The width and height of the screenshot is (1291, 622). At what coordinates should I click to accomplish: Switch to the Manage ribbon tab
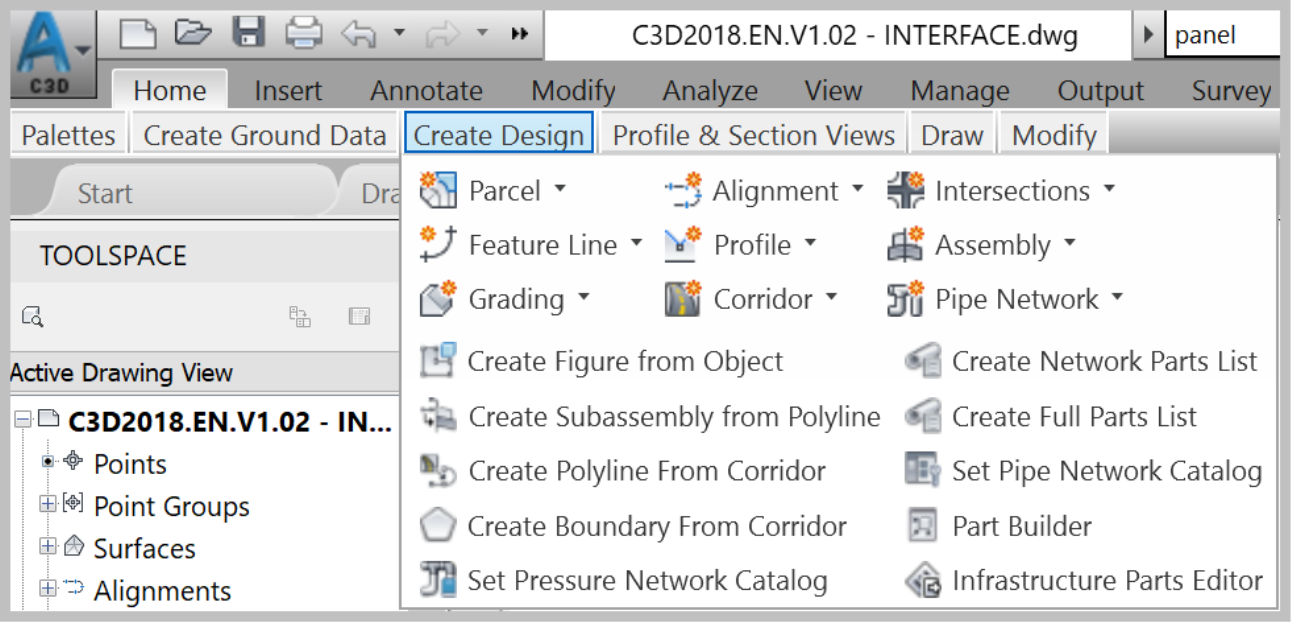tap(960, 90)
